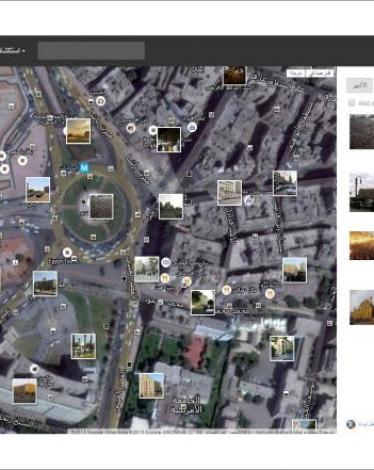Open the night street lights photo
374x470 pixels.
[x=169, y=139]
